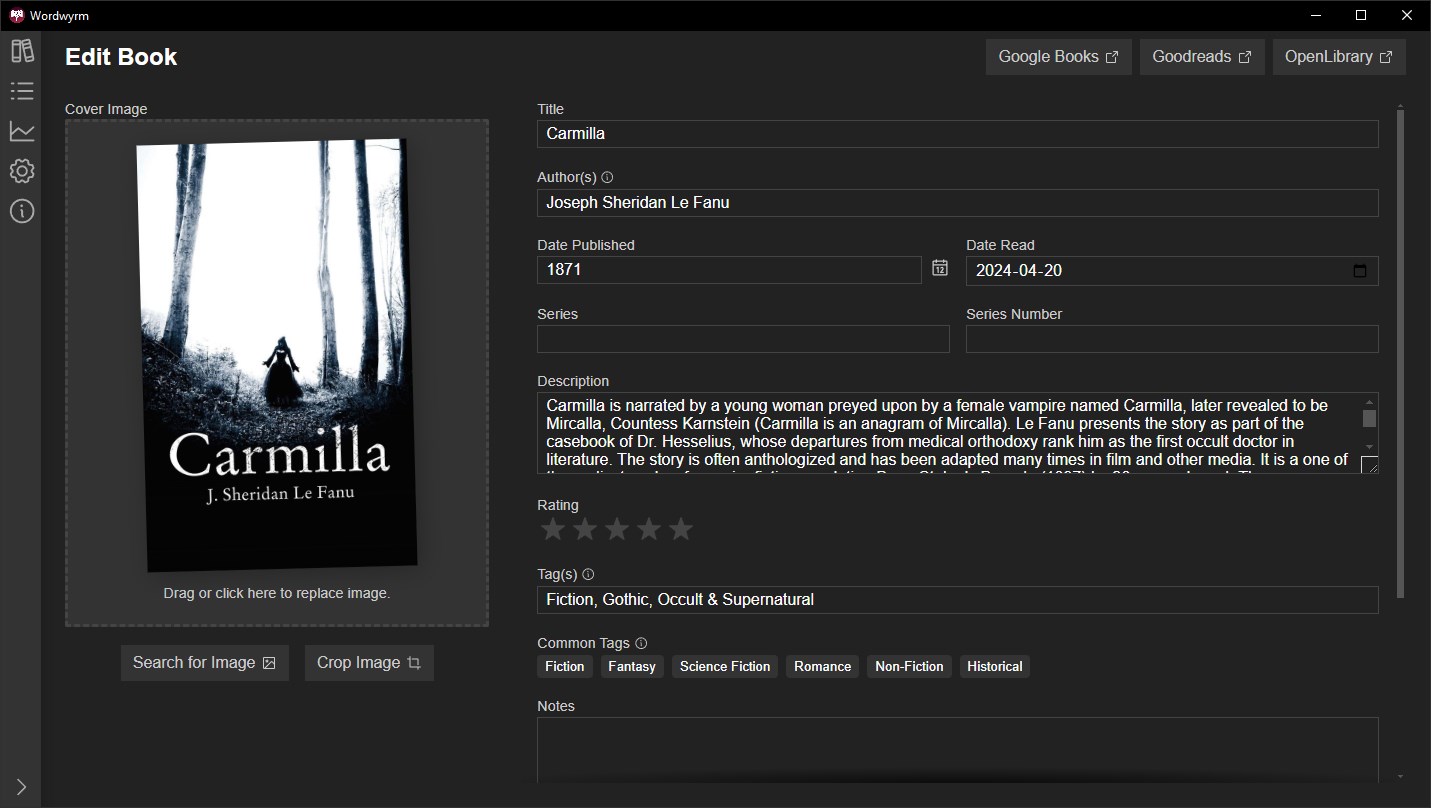Image resolution: width=1431 pixels, height=808 pixels.
Task: Click Crop Image button
Action: (x=369, y=663)
